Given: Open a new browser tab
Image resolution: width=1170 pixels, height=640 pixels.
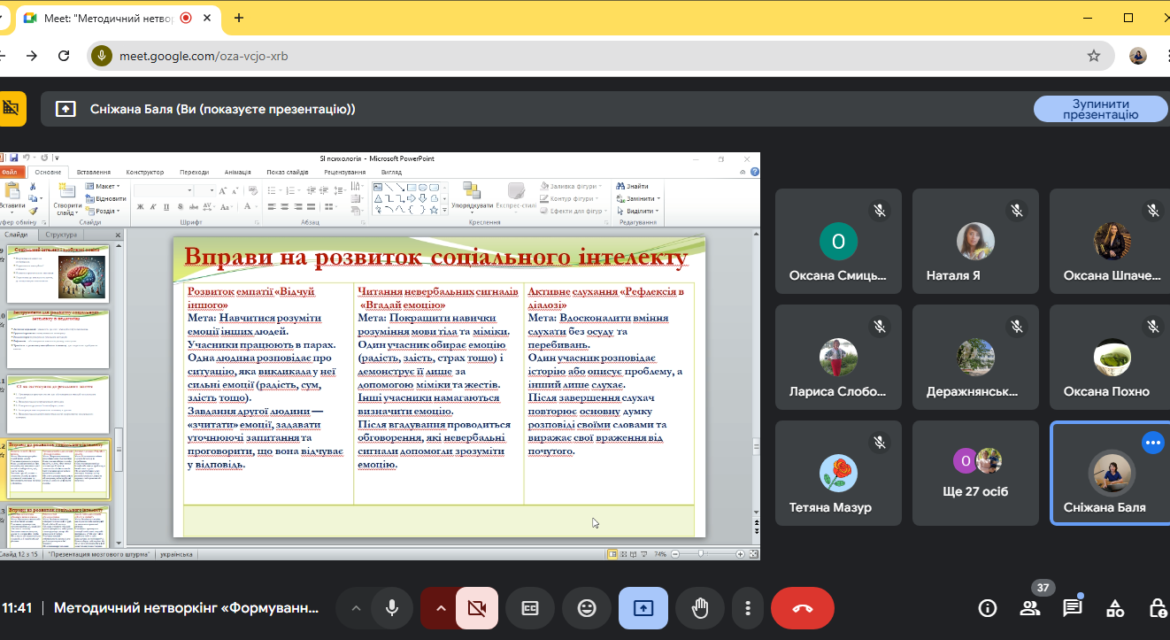Looking at the screenshot, I should (239, 18).
